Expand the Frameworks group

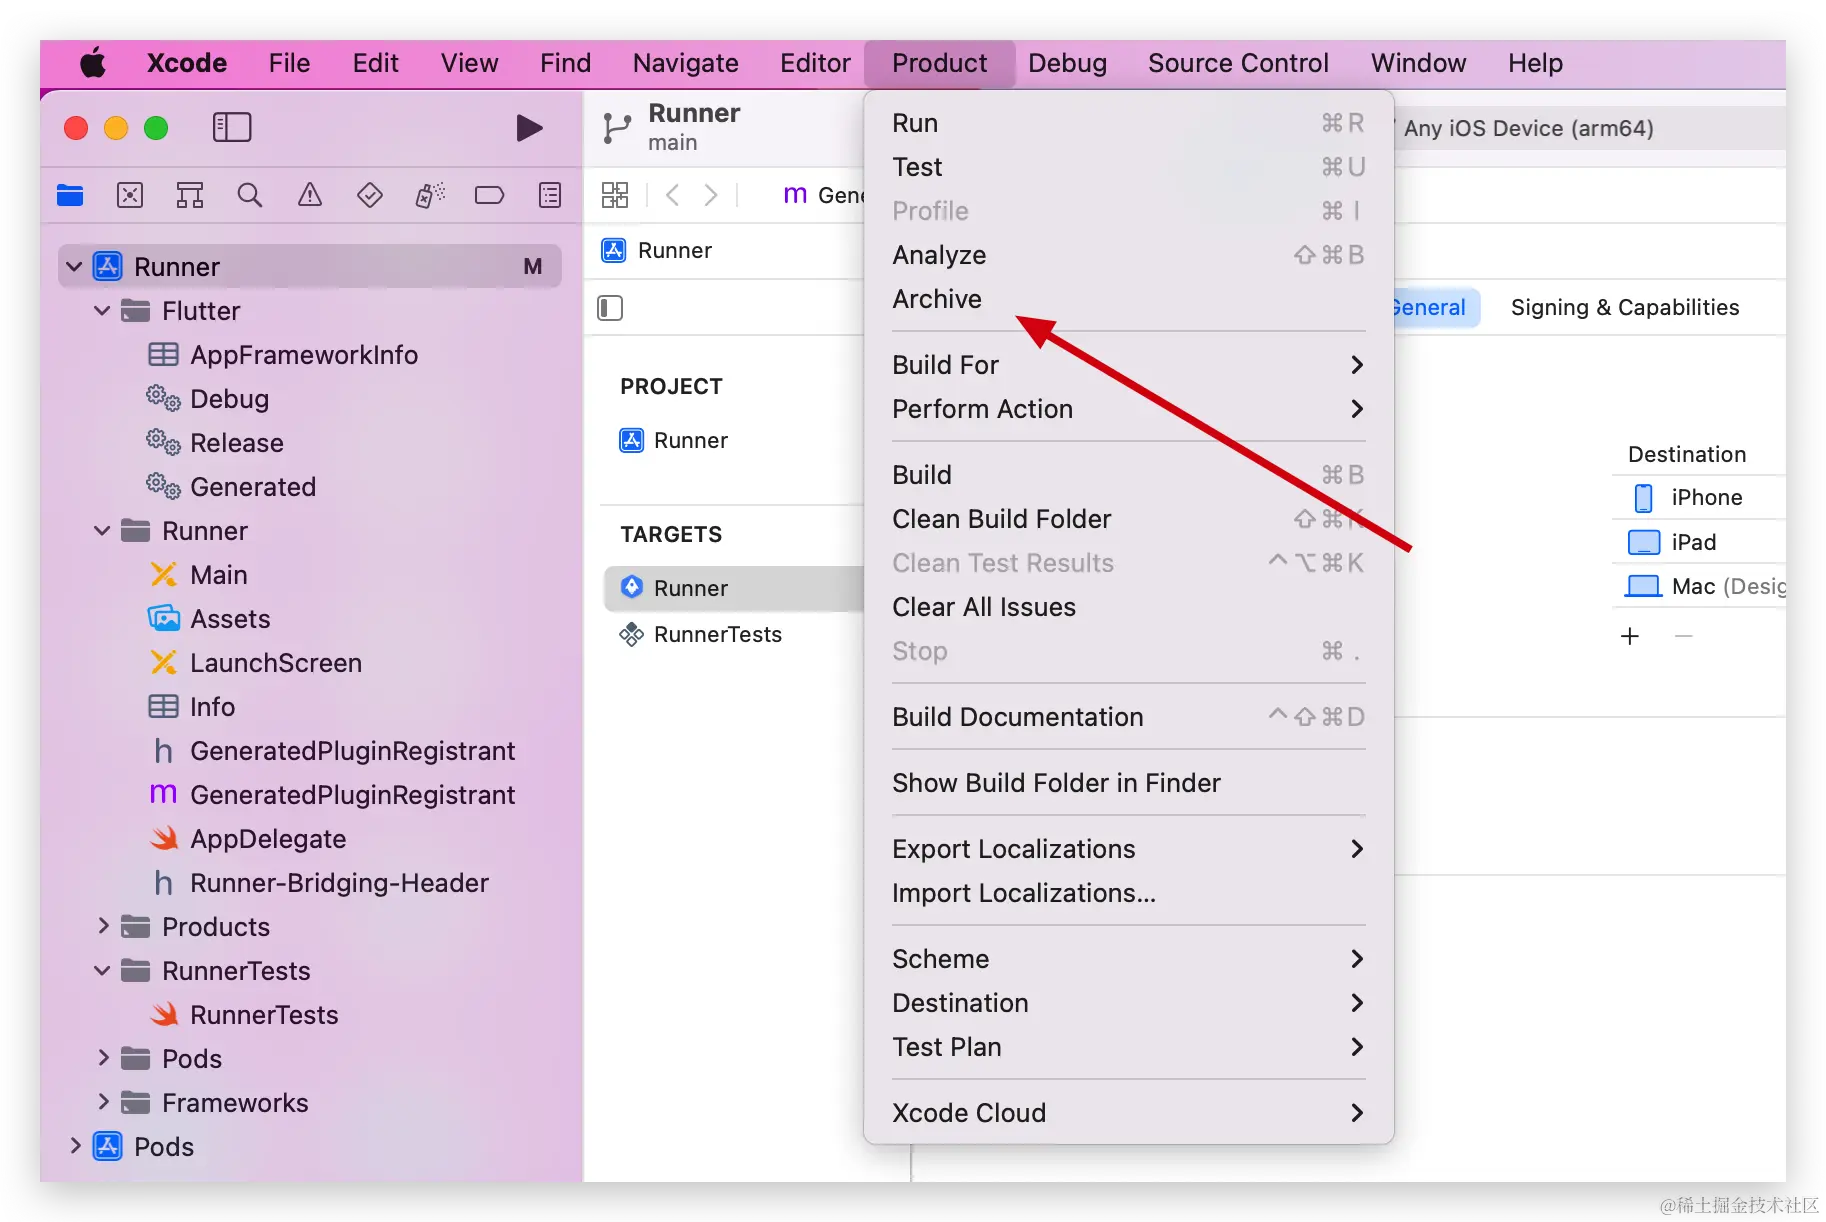103,1102
